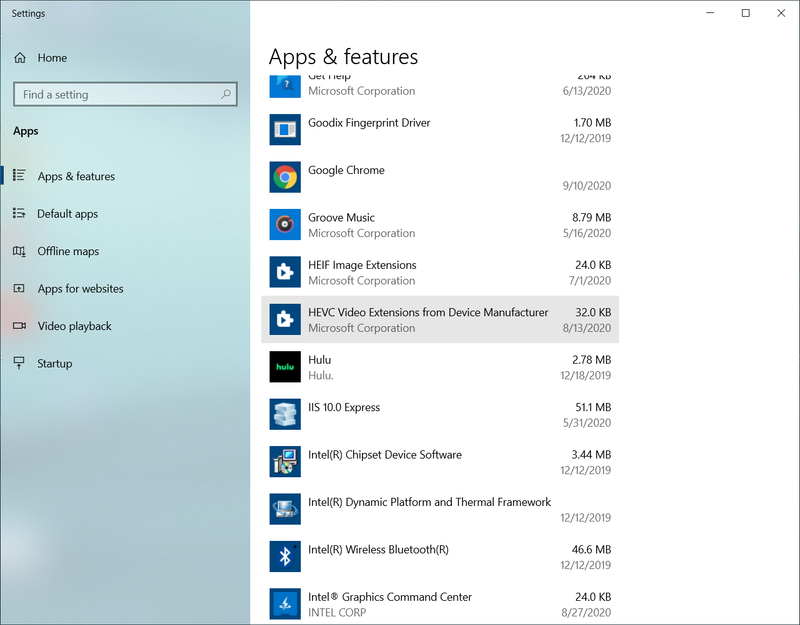Screen dimensions: 800x625
Task: Click the Google Chrome app icon
Action: (x=285, y=177)
